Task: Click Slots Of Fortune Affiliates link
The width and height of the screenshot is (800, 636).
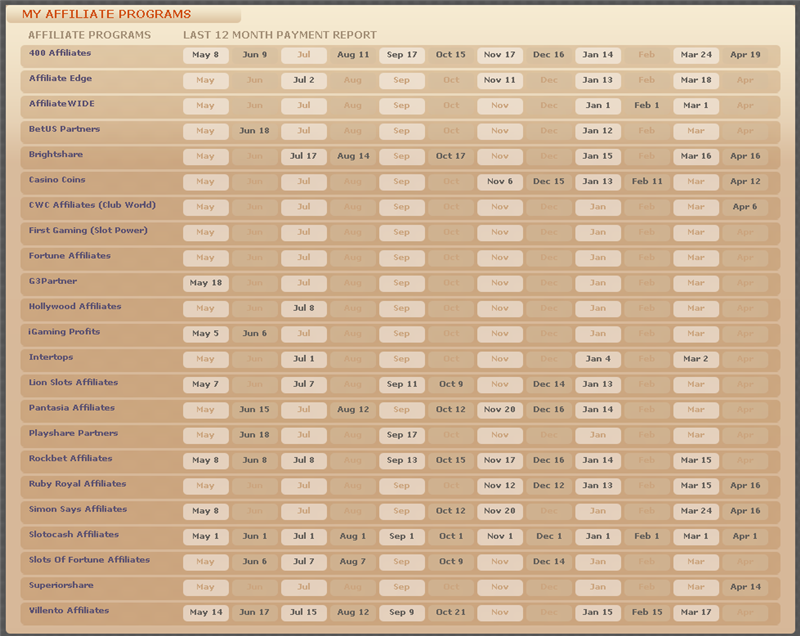Action: pyautogui.click(x=89, y=560)
